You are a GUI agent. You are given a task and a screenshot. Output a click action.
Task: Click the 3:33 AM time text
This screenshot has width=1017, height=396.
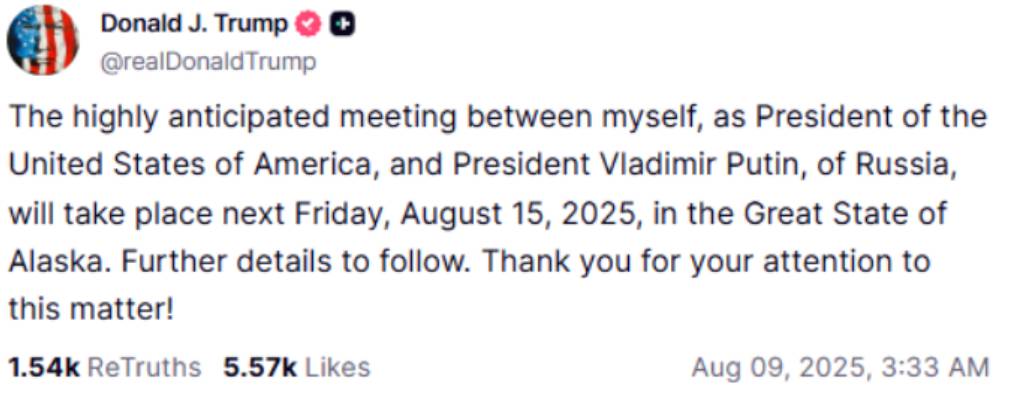click(x=934, y=367)
